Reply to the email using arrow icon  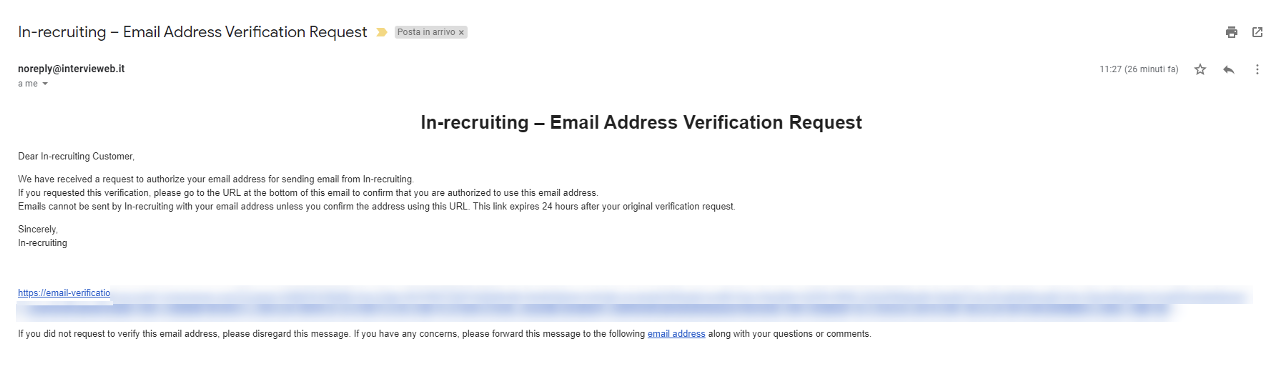click(1228, 69)
